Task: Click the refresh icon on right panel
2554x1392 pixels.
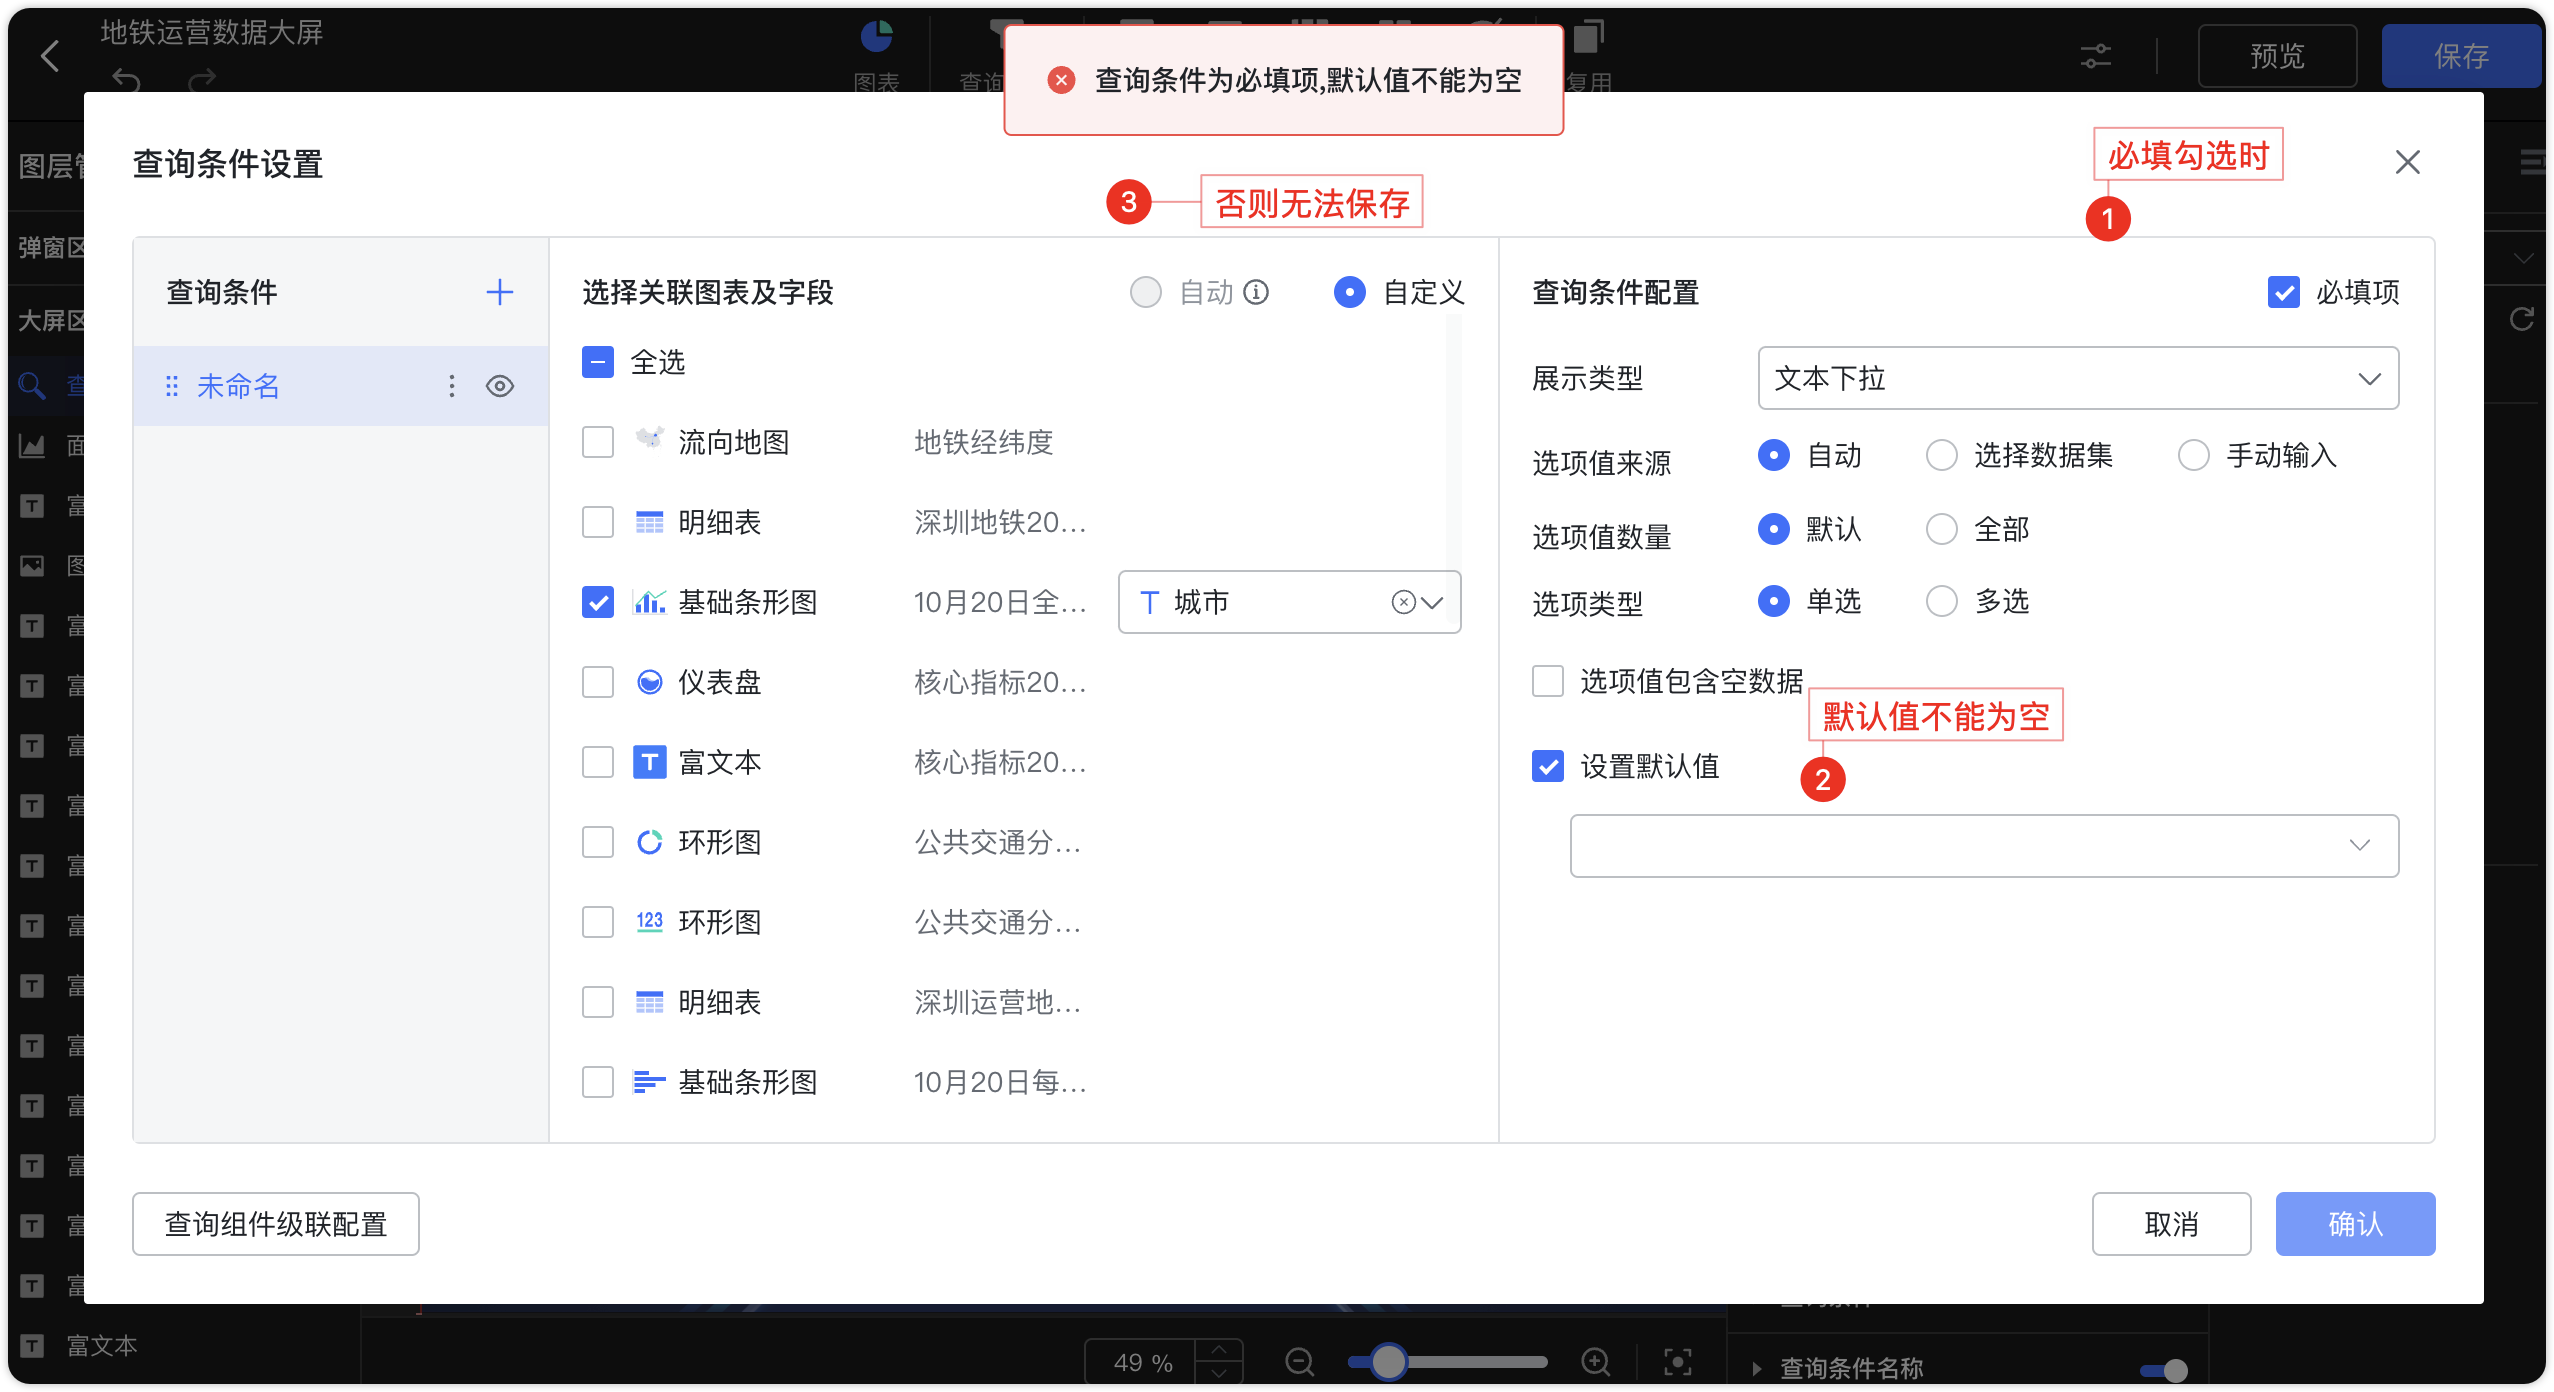Action: [x=2522, y=319]
